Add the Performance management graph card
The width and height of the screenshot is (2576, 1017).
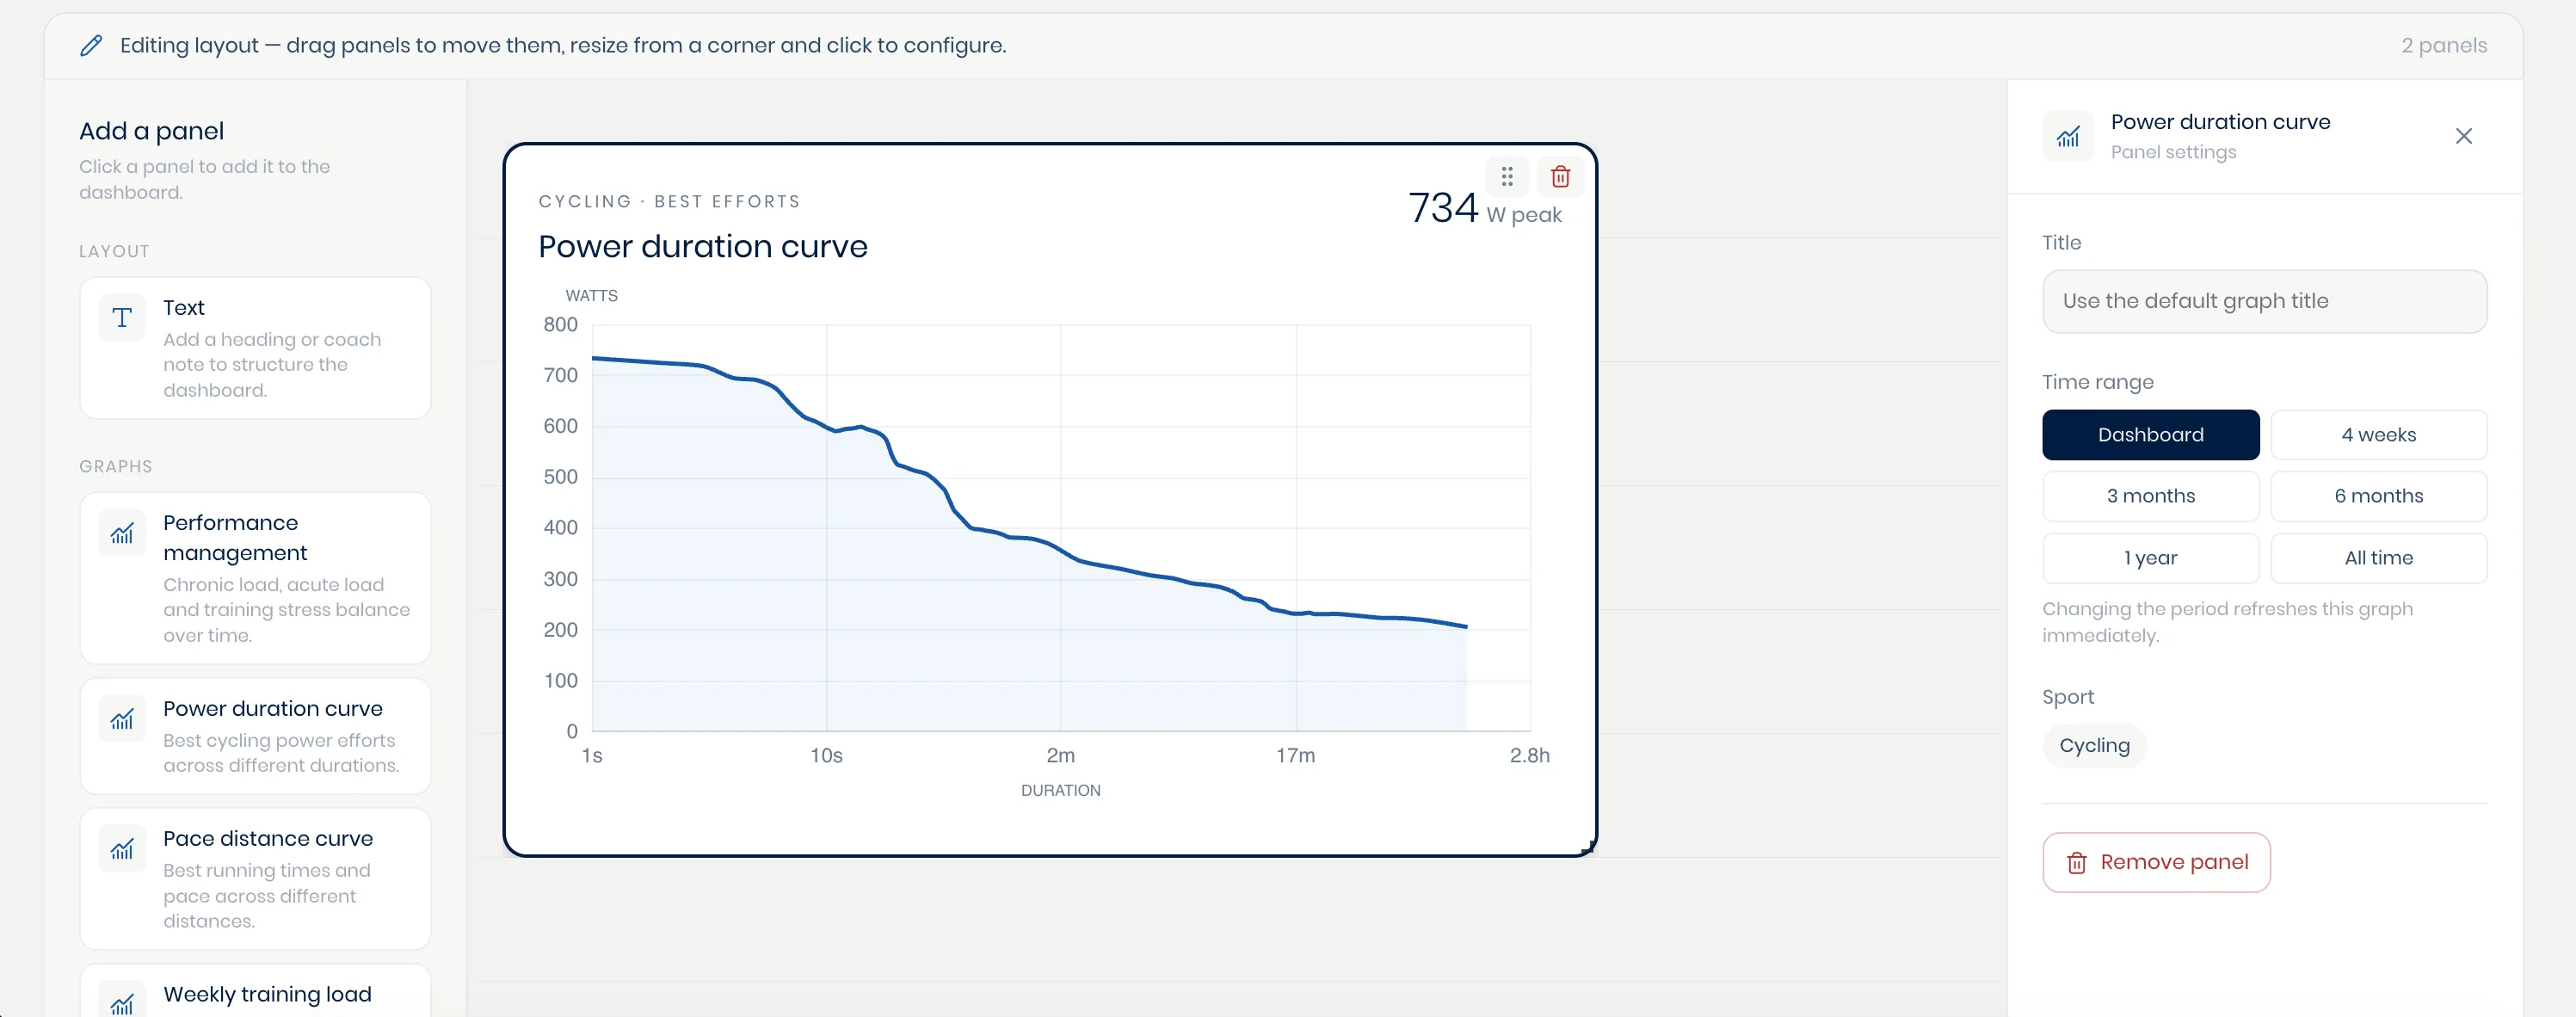point(255,578)
